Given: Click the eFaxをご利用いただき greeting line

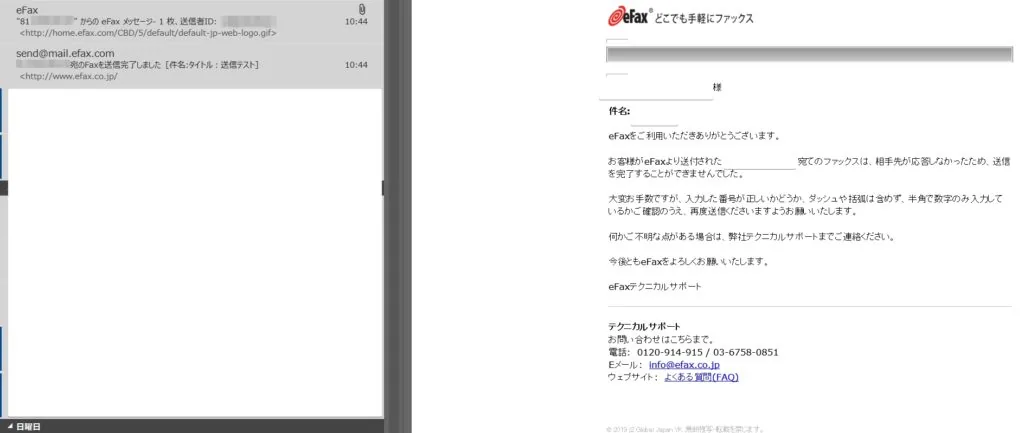Looking at the screenshot, I should 694,136.
